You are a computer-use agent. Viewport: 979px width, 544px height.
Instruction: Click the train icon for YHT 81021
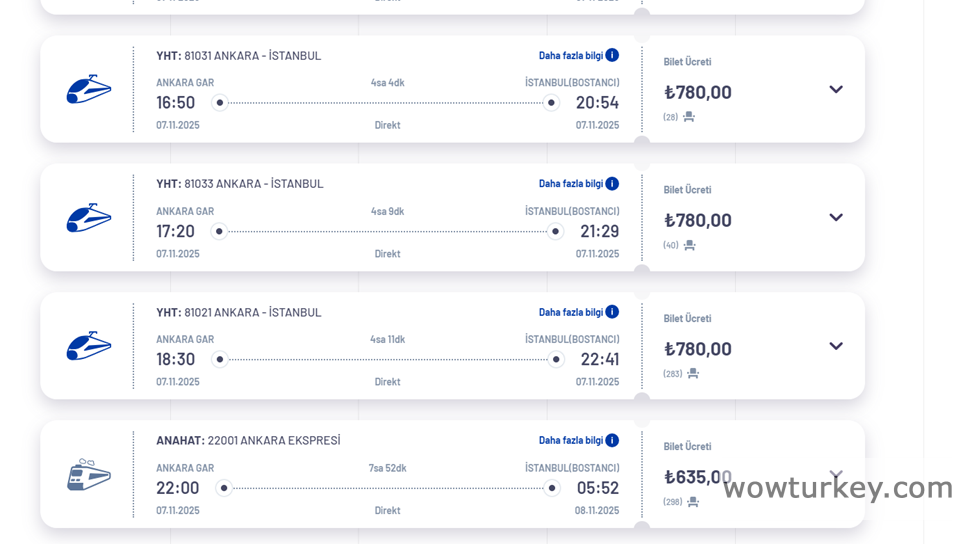88,346
